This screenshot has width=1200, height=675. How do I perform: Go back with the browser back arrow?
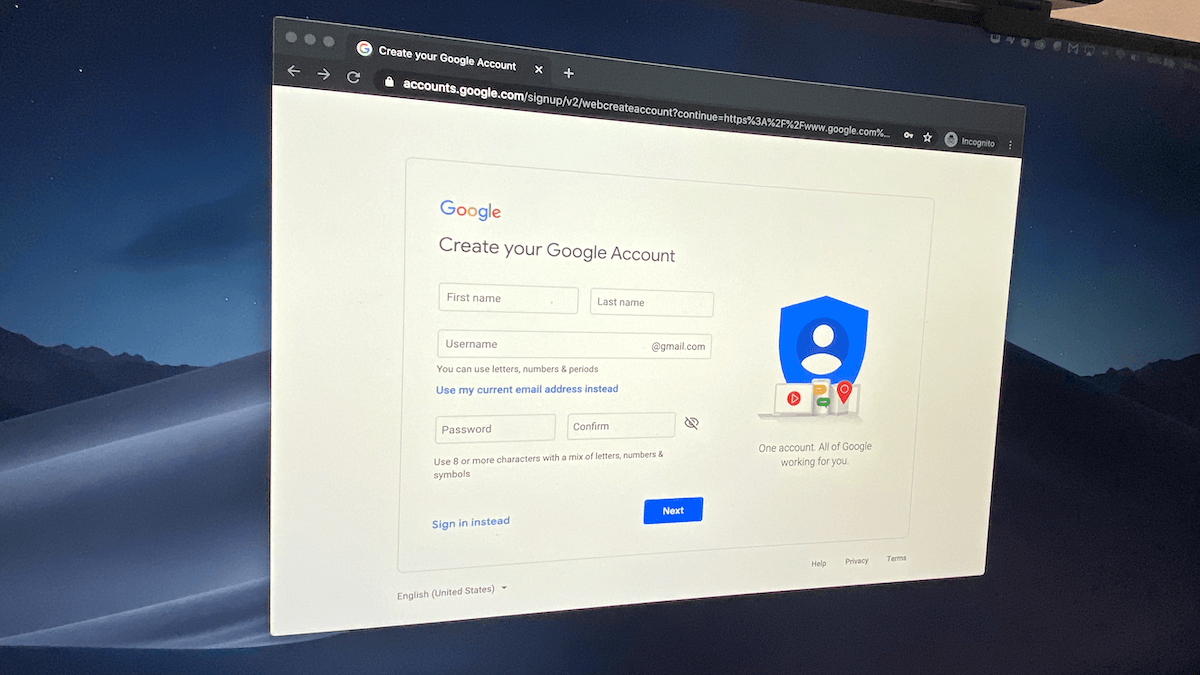[293, 71]
